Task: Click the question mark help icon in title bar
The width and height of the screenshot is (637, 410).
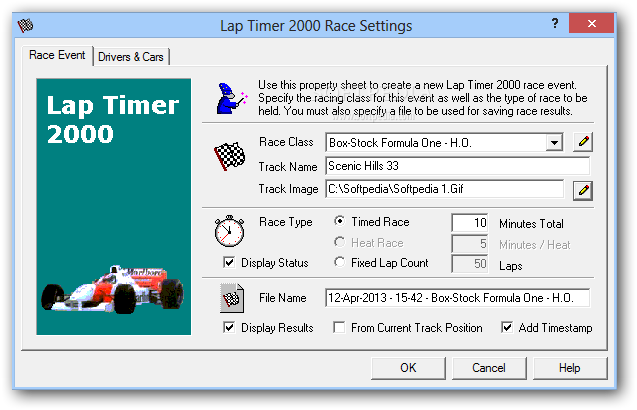Action: click(x=555, y=23)
